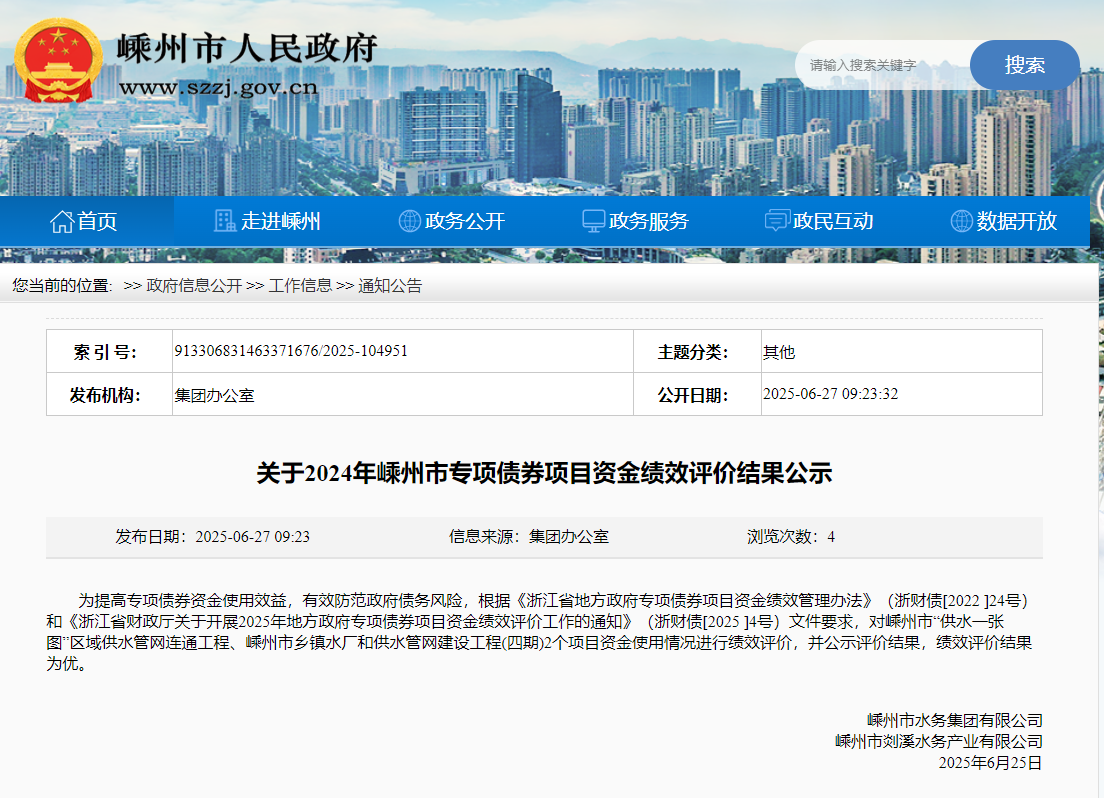1104x798 pixels.
Task: Click the chat icon beside 政民互动
Action: 777,221
